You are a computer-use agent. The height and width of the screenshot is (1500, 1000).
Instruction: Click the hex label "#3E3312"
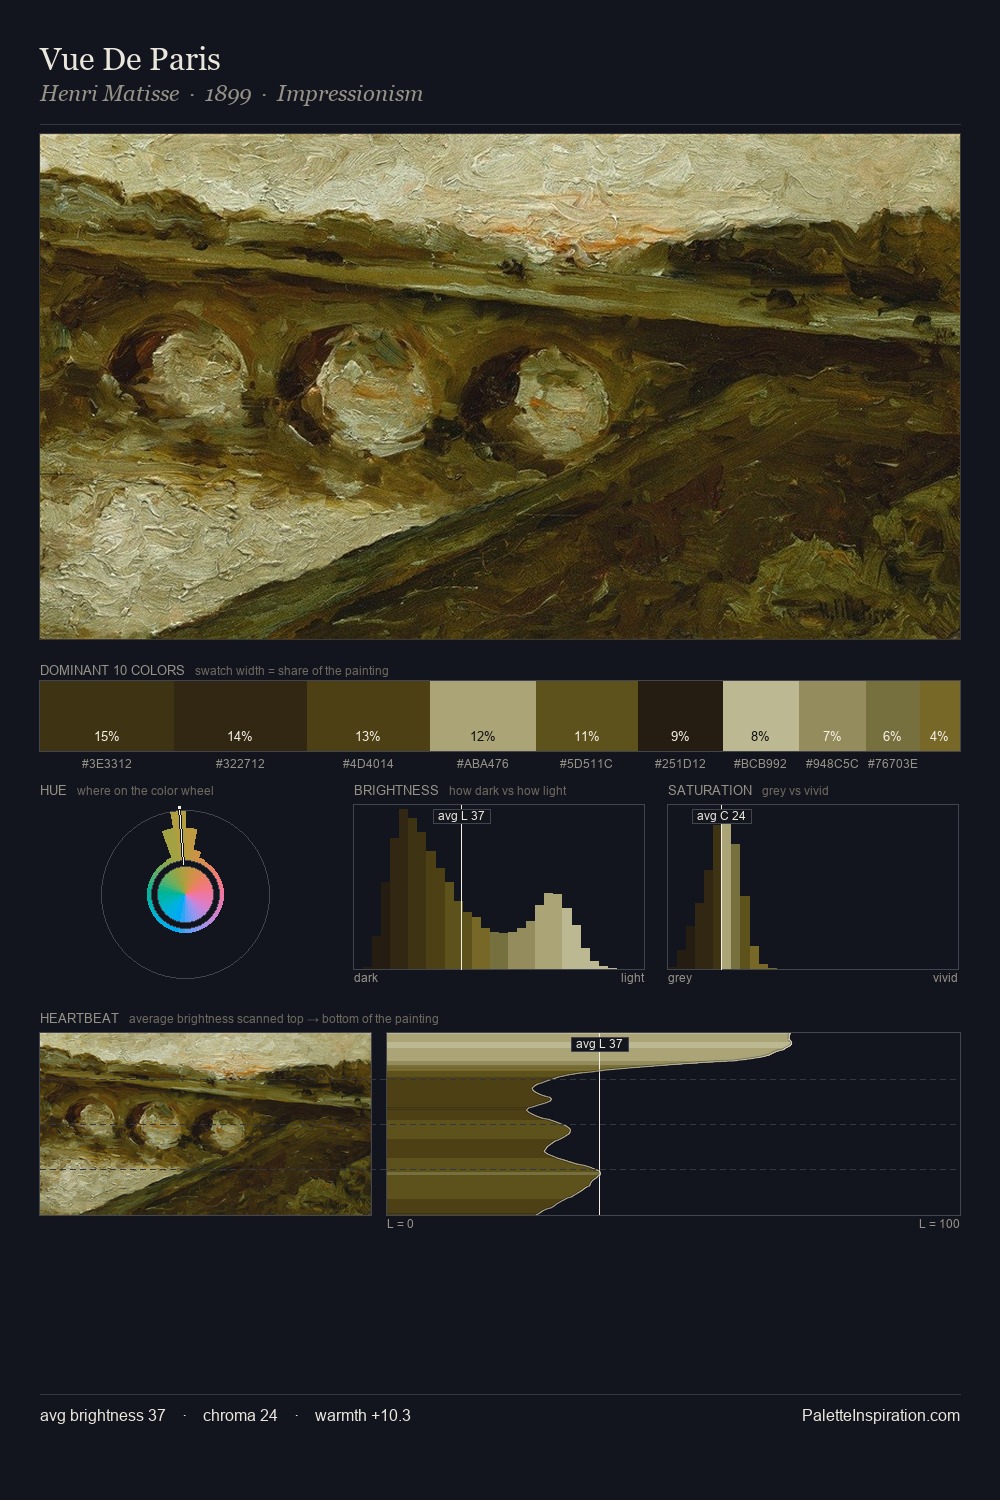pos(107,764)
